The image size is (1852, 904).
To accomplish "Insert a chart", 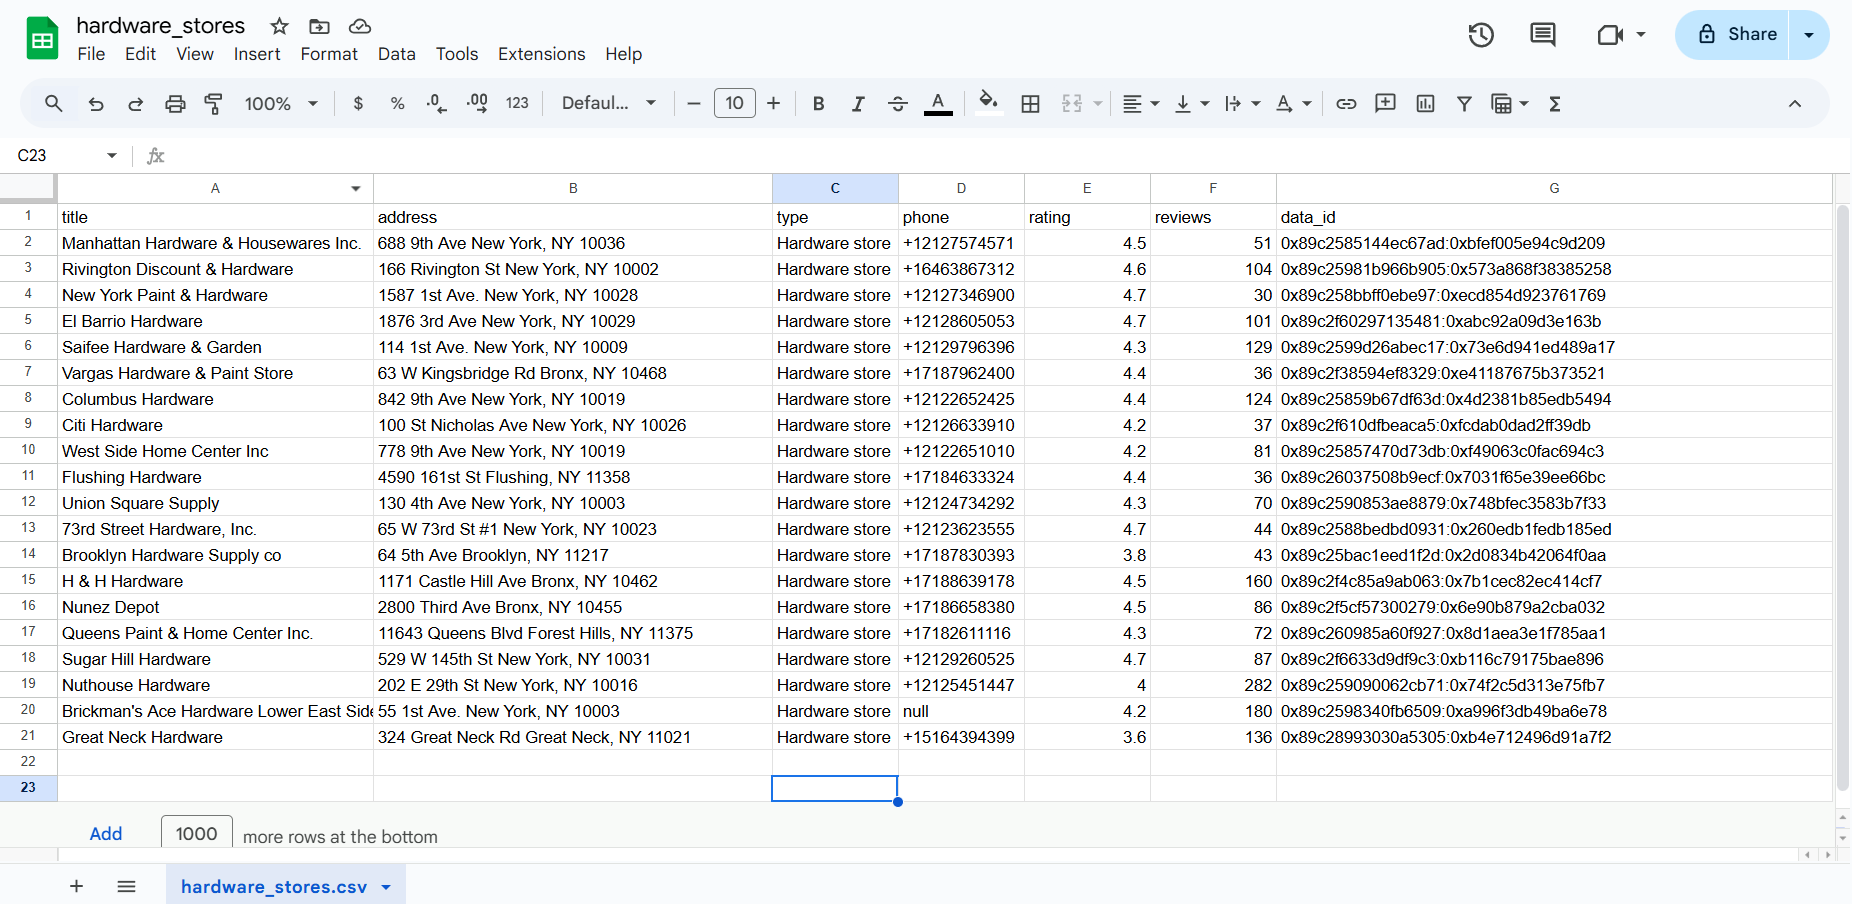I will pyautogui.click(x=1424, y=103).
